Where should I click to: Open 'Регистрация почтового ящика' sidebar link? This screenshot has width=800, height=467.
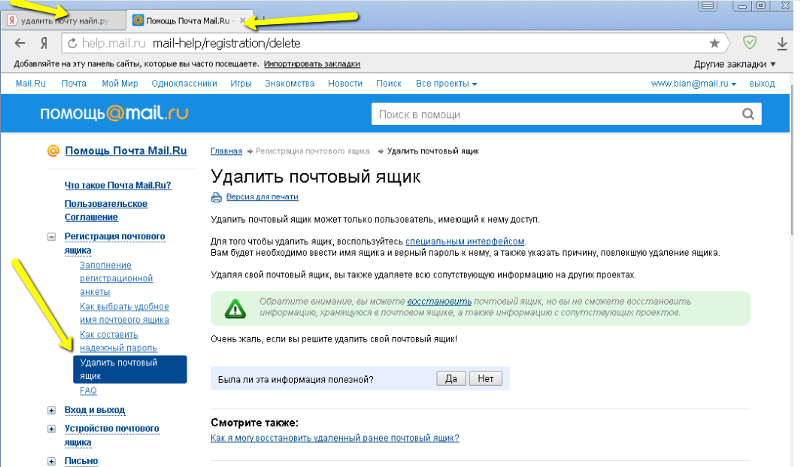coord(115,243)
